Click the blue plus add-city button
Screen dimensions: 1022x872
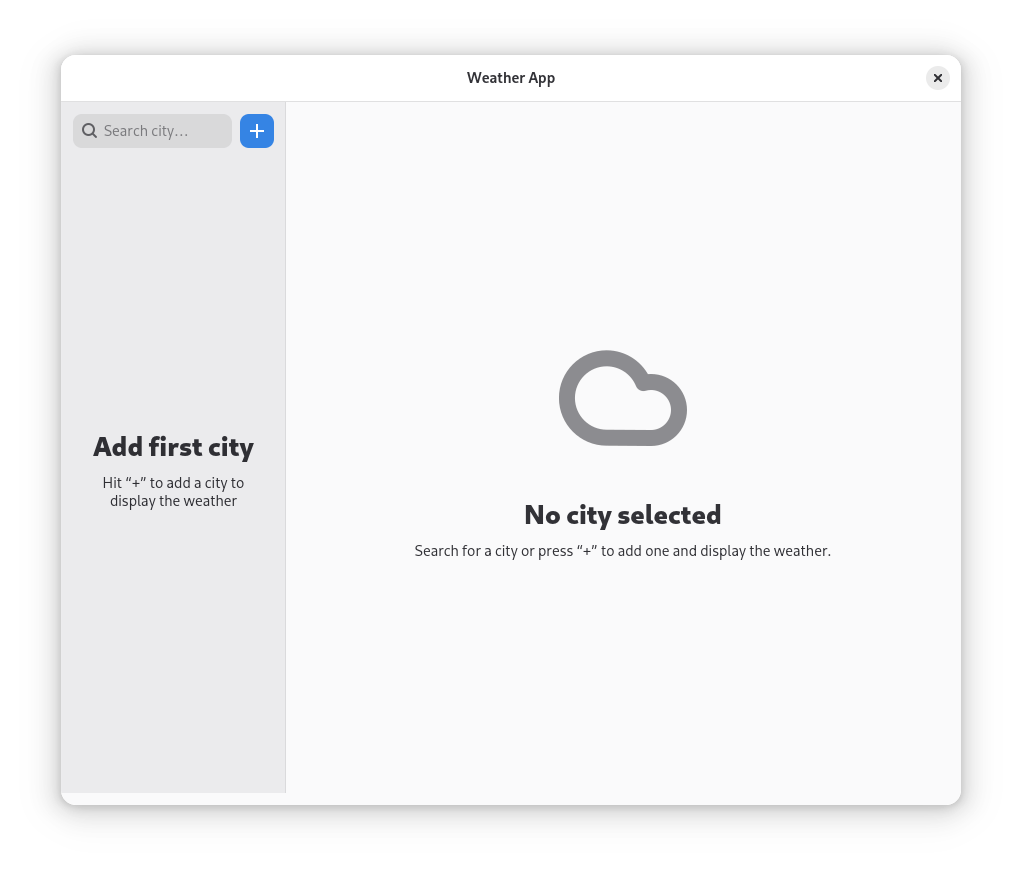257,131
